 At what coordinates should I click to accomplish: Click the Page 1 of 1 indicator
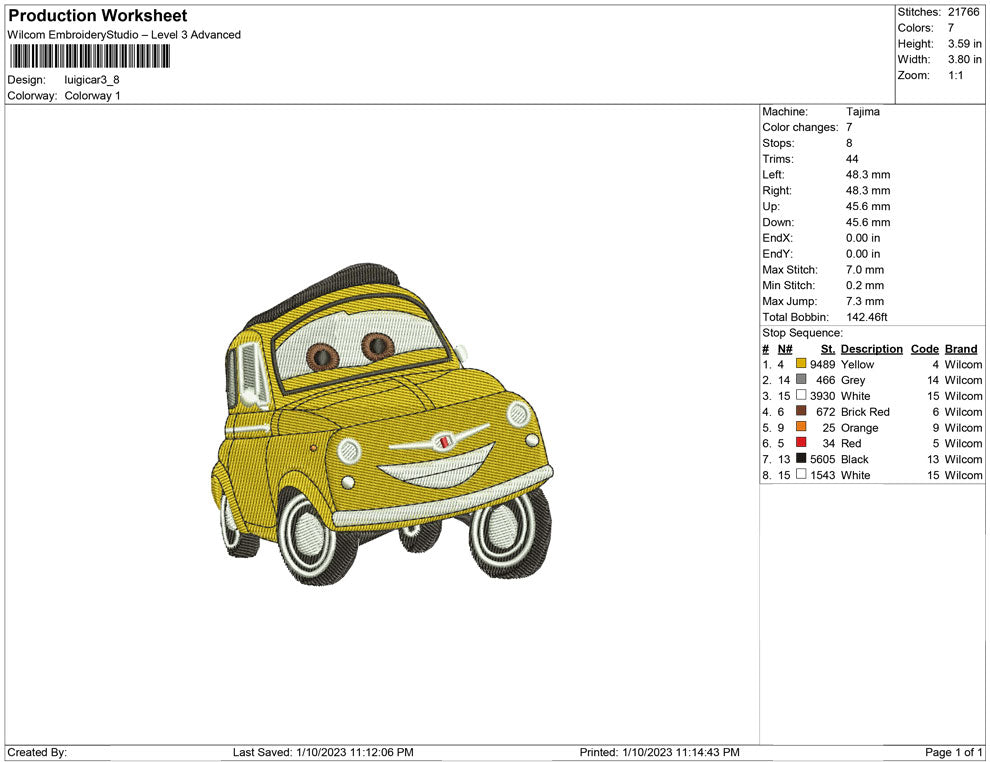point(954,752)
